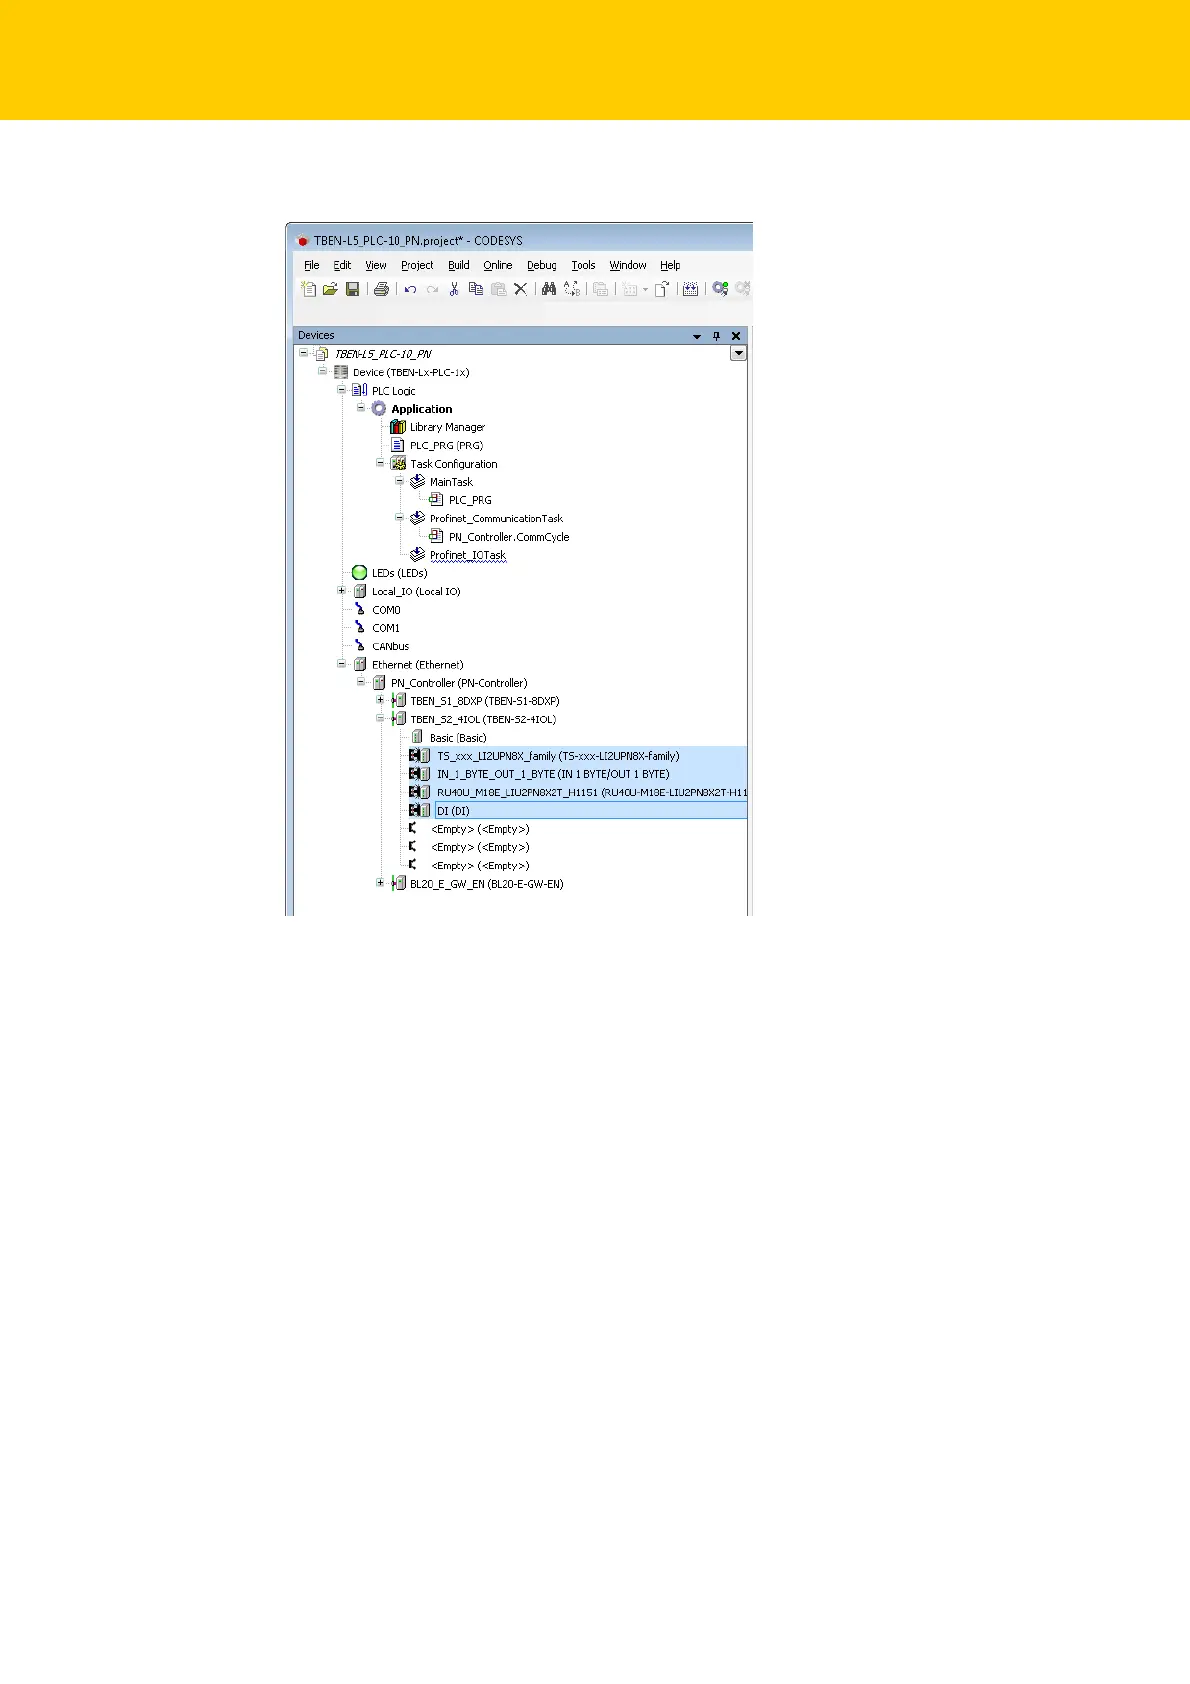The image size is (1190, 1684).
Task: Open the Online menu
Action: (498, 265)
